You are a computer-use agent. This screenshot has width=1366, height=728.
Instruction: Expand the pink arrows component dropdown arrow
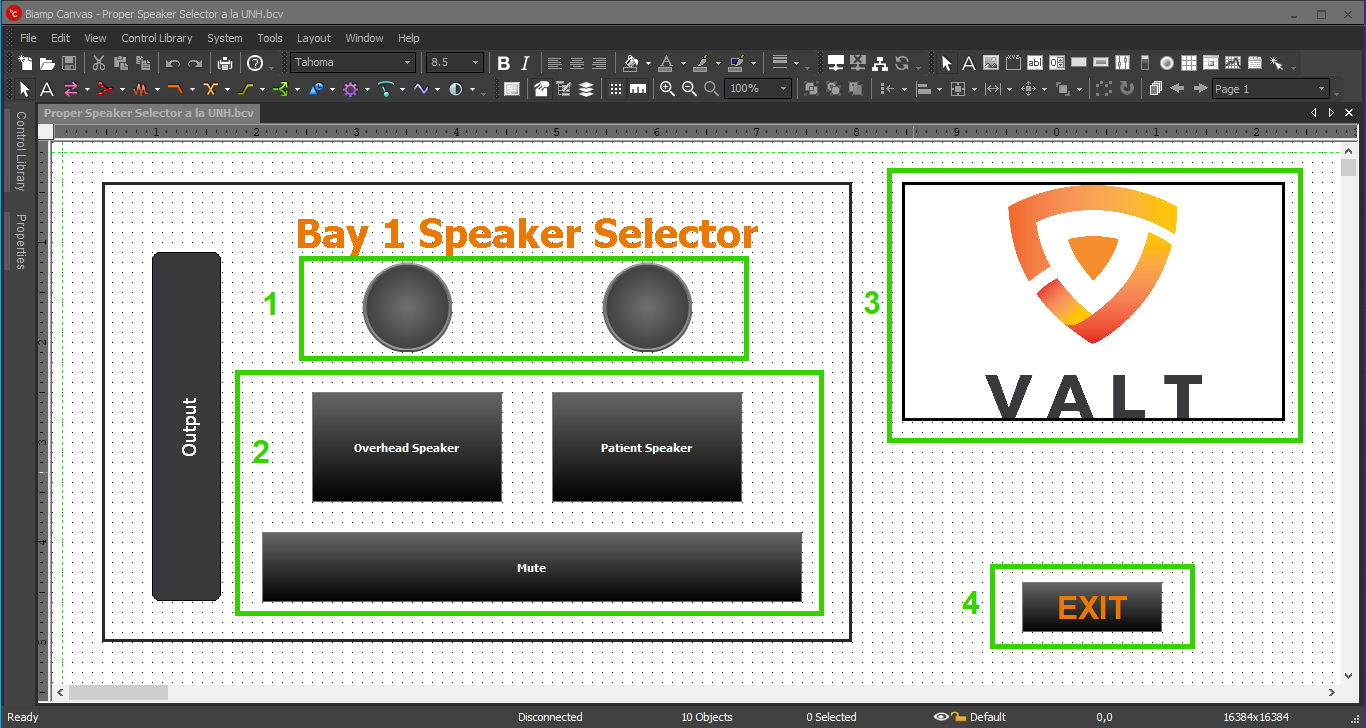point(87,89)
